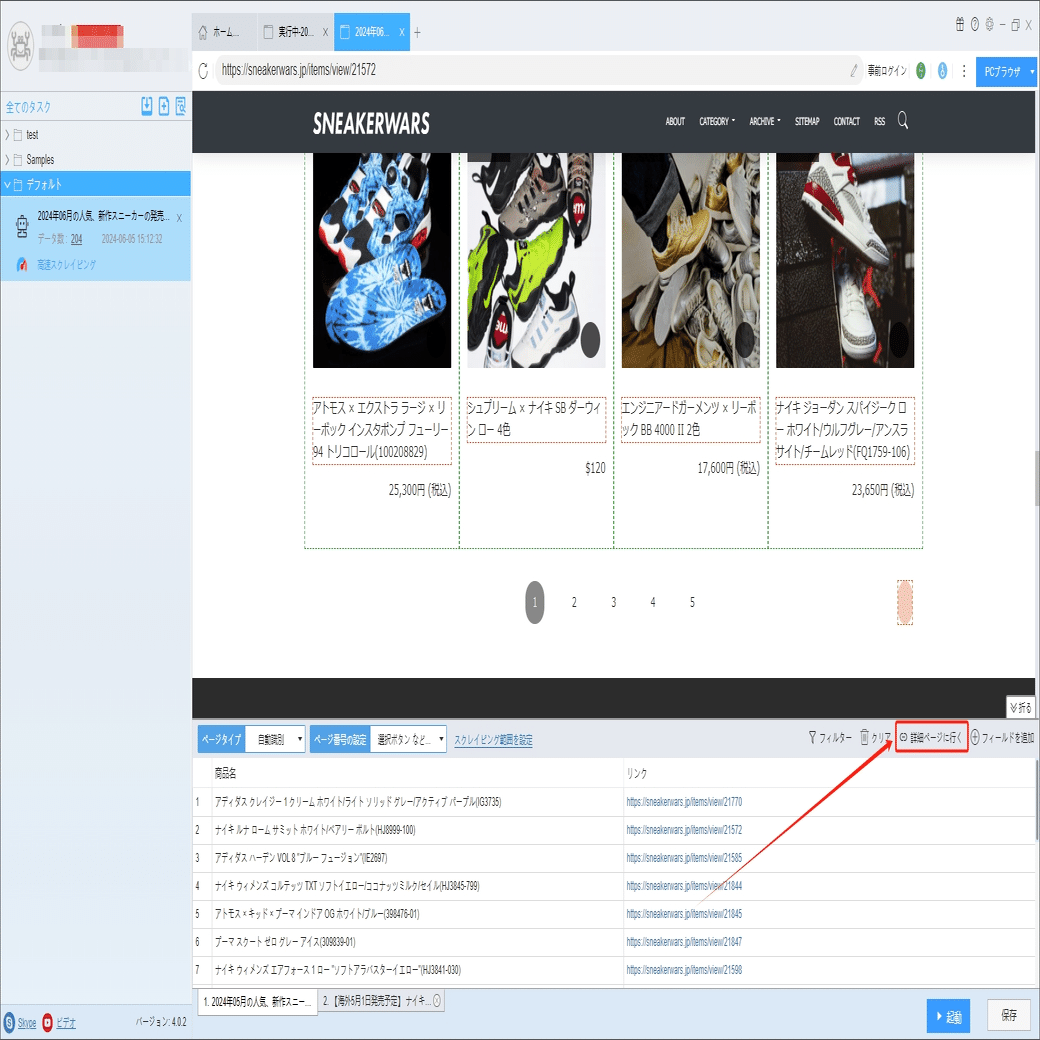Click ABOUT in the site navigation
The image size is (1040, 1040).
point(675,121)
